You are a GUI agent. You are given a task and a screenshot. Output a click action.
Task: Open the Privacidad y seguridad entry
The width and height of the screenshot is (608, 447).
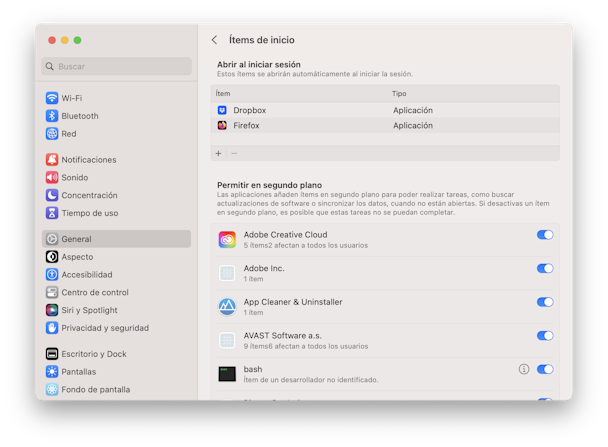(x=116, y=328)
